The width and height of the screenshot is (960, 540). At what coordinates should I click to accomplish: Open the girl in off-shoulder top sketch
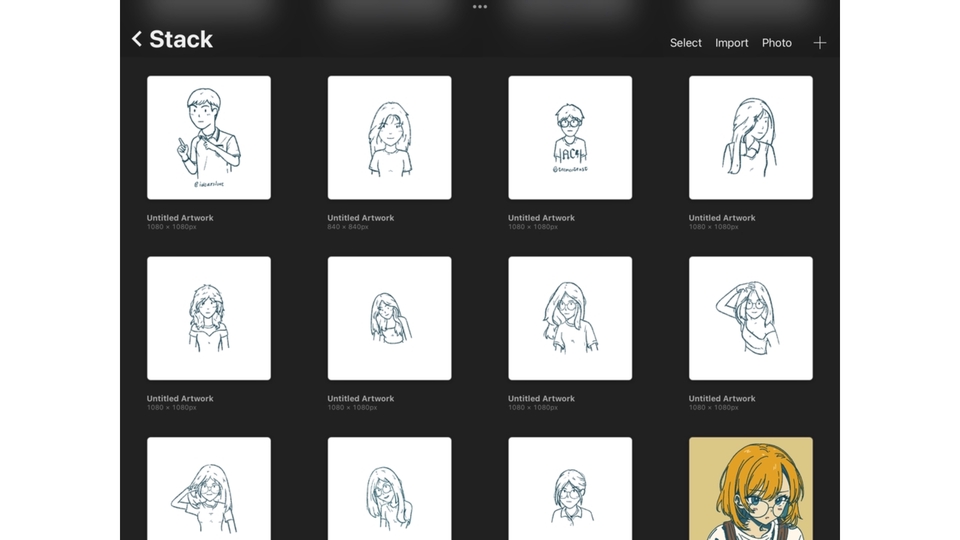point(209,318)
